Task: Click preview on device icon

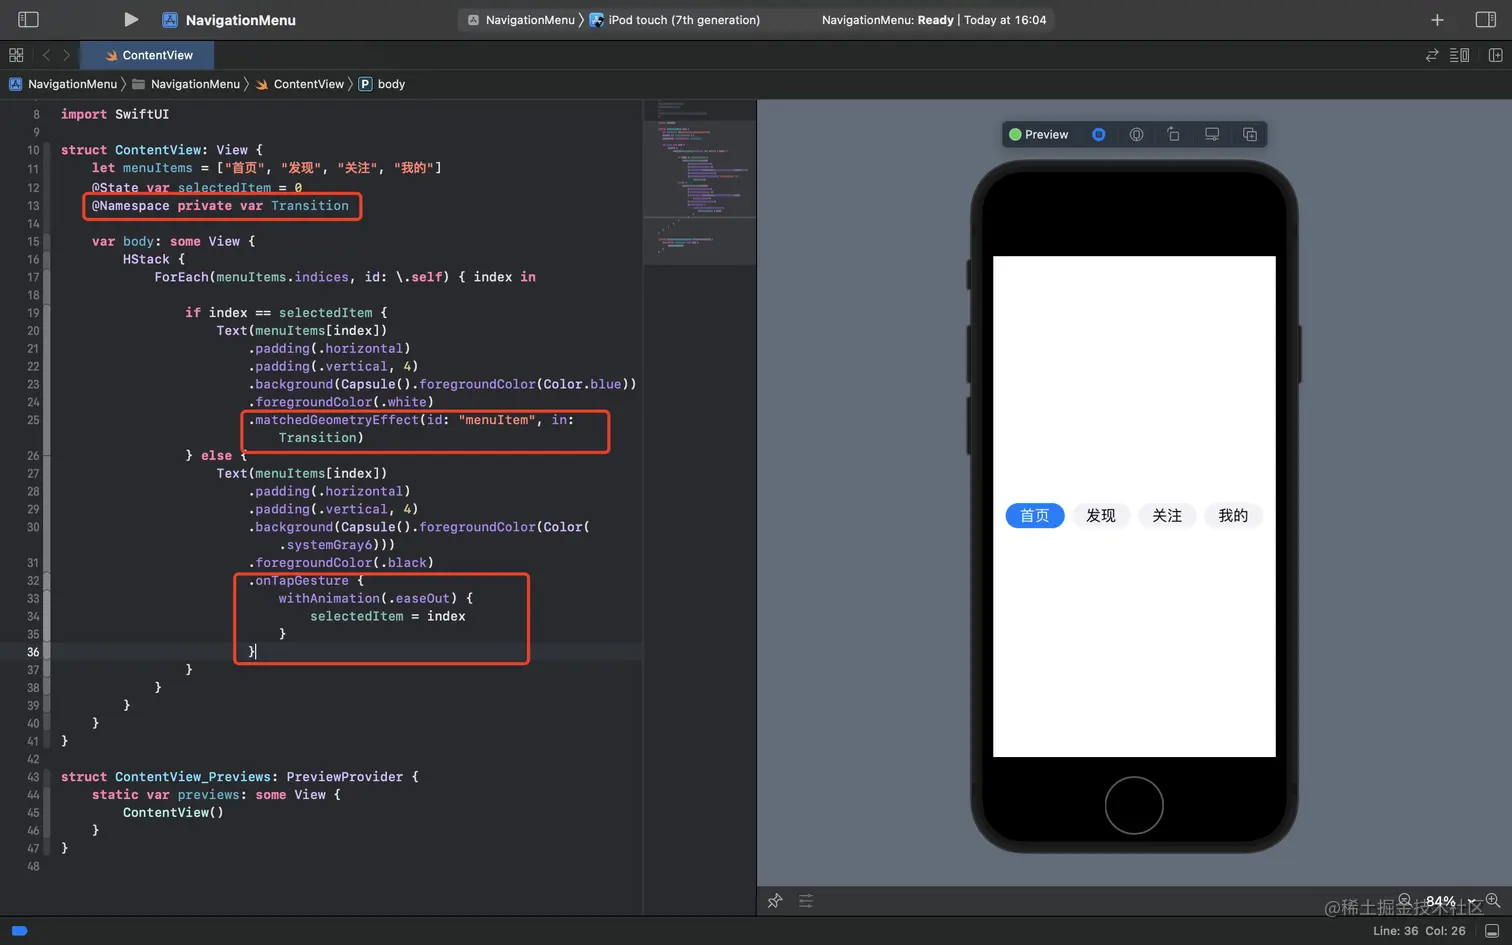Action: coord(1136,134)
